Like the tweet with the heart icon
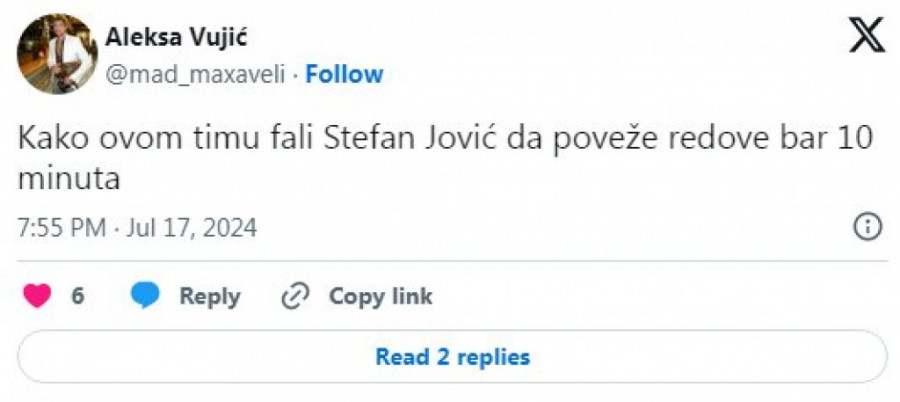Viewport: 900px width, 402px height. [36, 296]
